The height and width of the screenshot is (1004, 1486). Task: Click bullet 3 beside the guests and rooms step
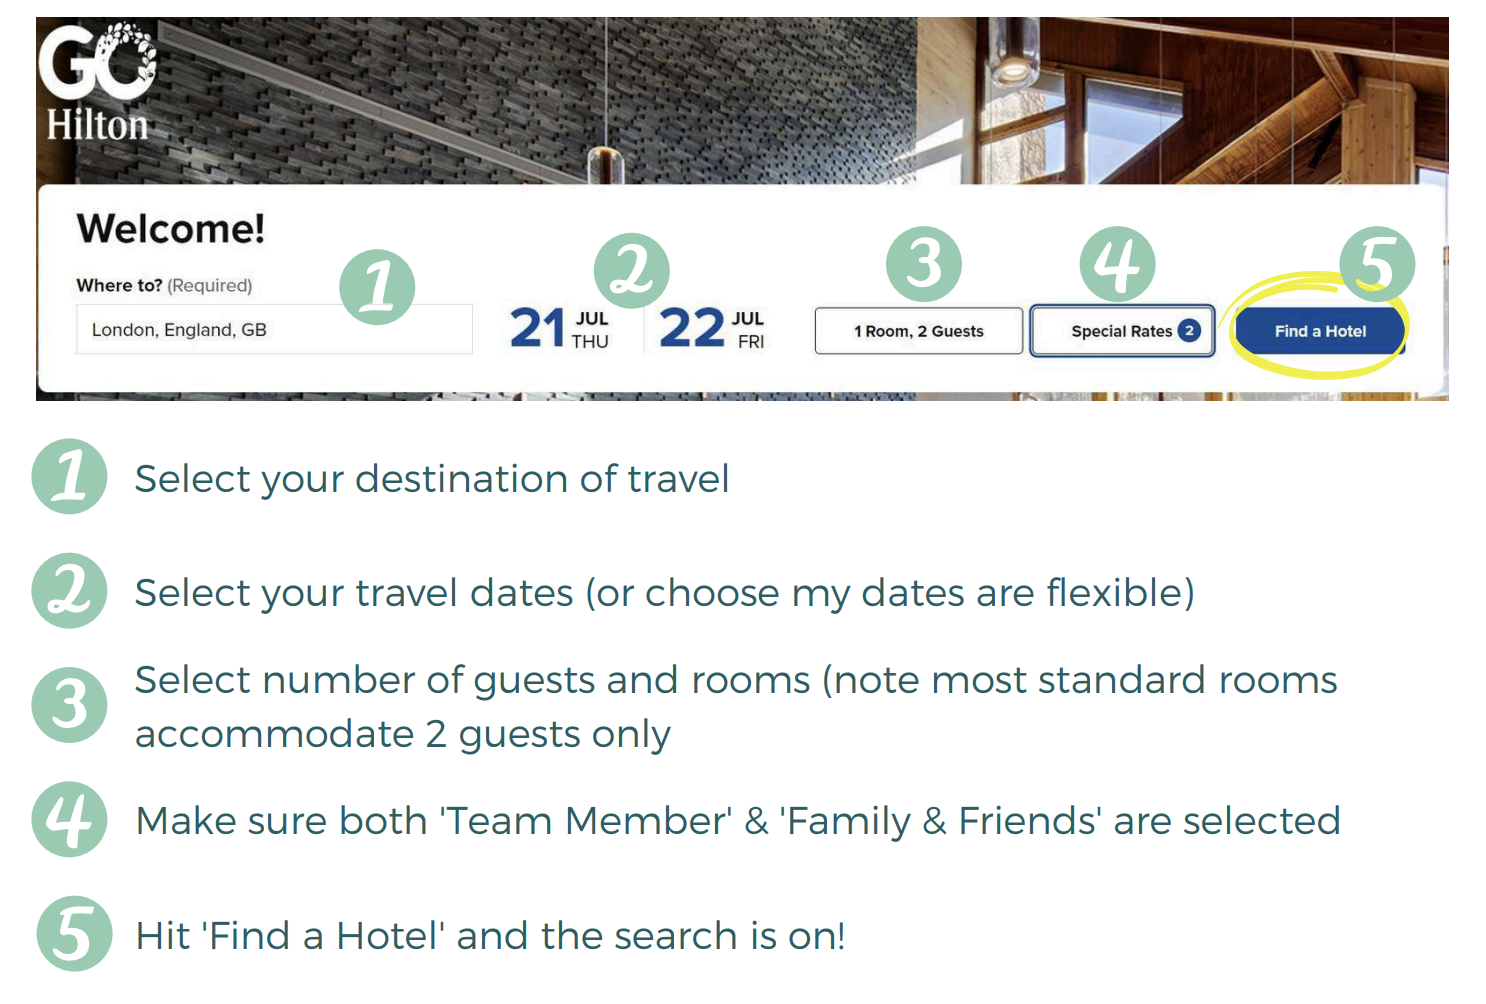click(x=69, y=705)
